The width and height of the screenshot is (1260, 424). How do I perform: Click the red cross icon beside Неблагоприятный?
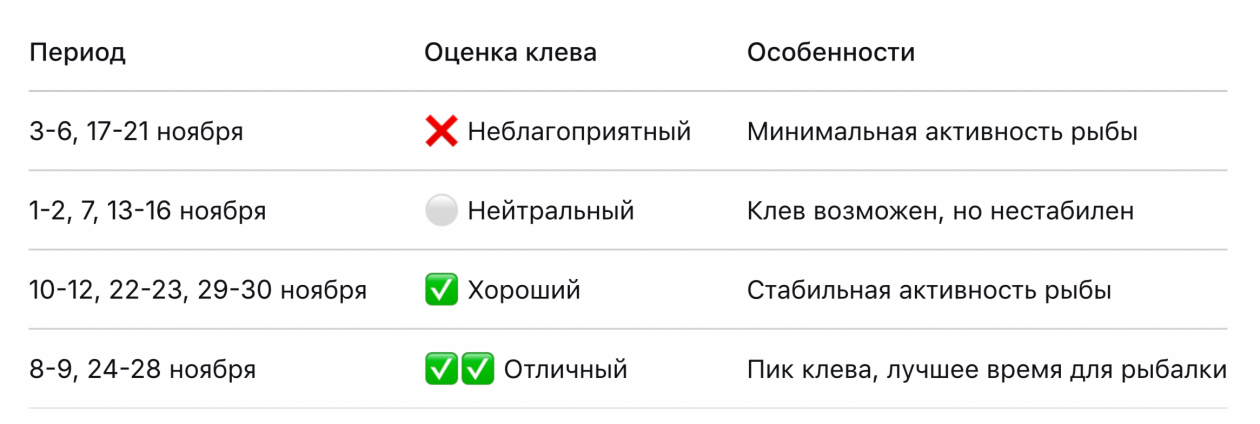pos(441,131)
